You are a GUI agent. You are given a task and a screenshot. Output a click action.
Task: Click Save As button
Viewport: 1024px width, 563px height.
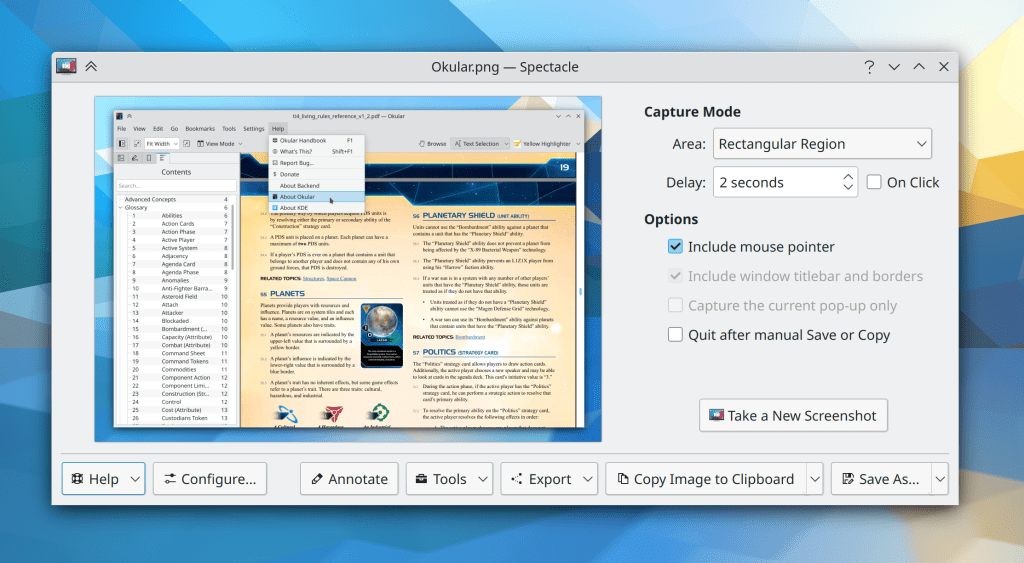879,479
